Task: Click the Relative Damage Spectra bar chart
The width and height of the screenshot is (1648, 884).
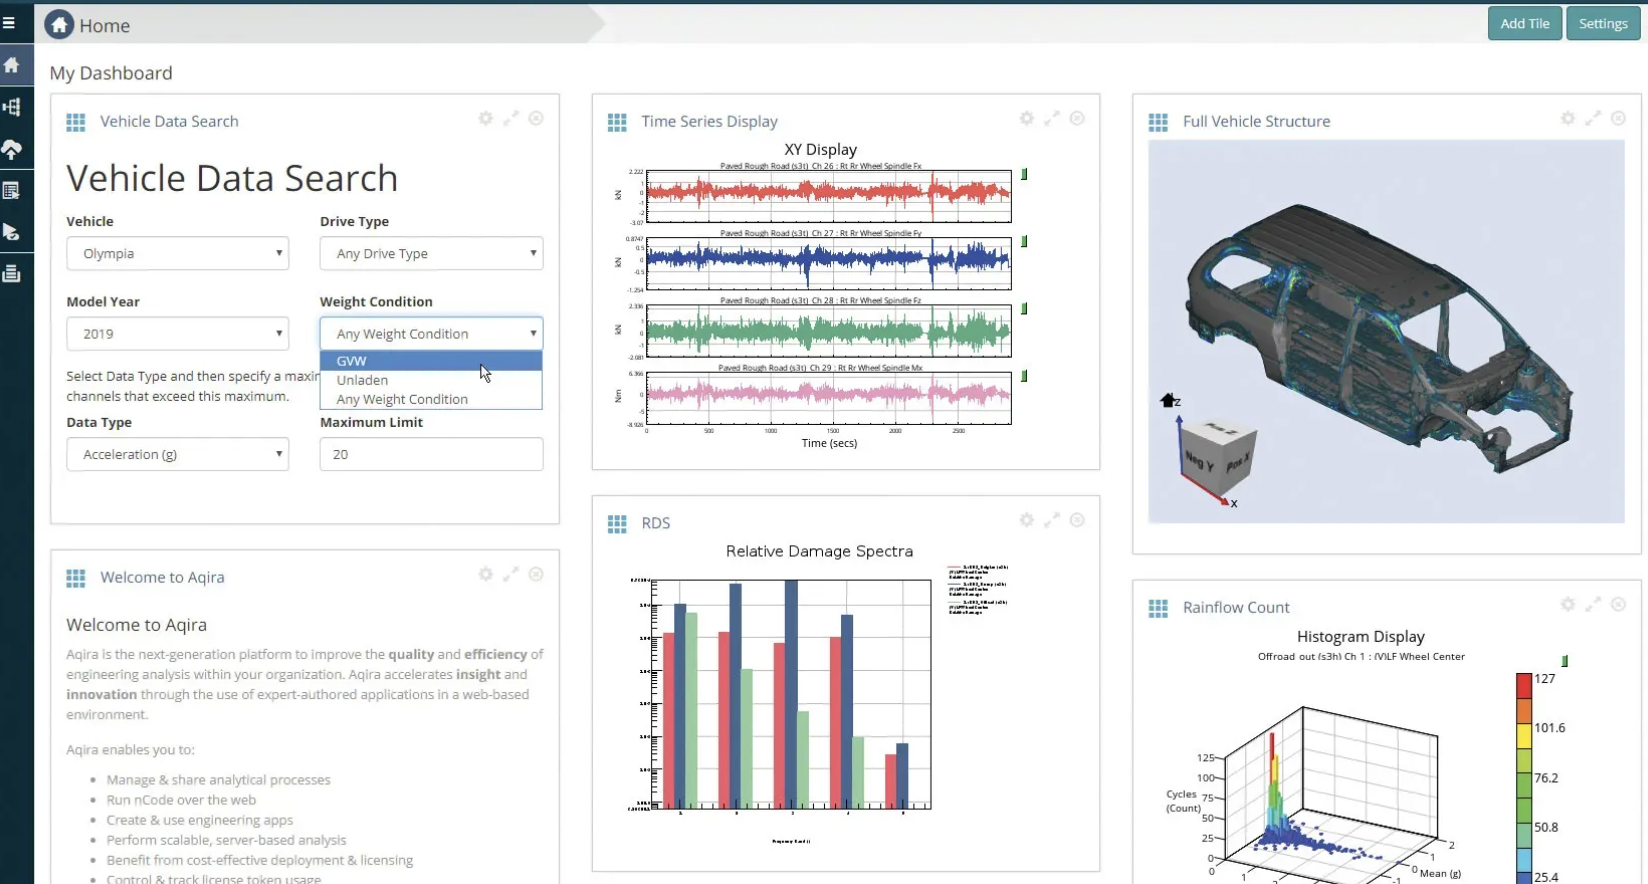Action: [790, 694]
